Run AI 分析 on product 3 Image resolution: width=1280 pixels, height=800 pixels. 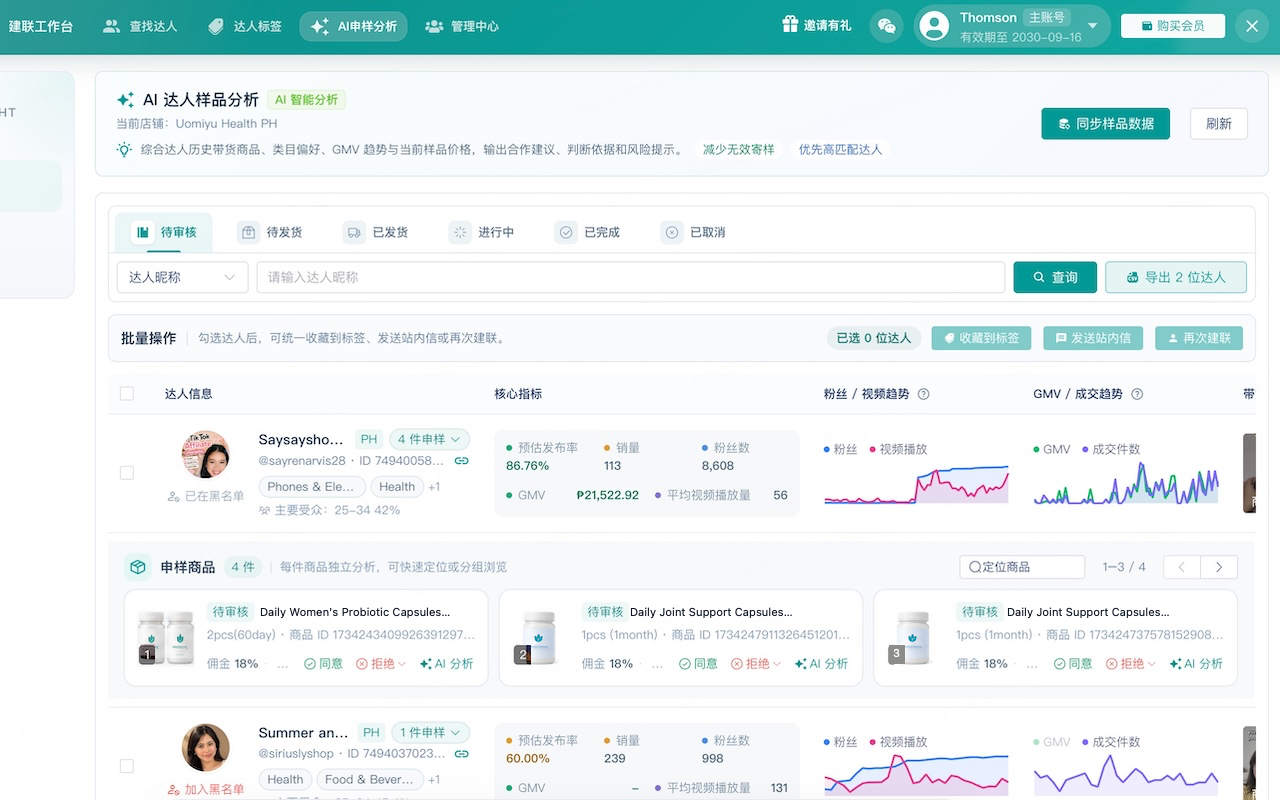point(1196,663)
